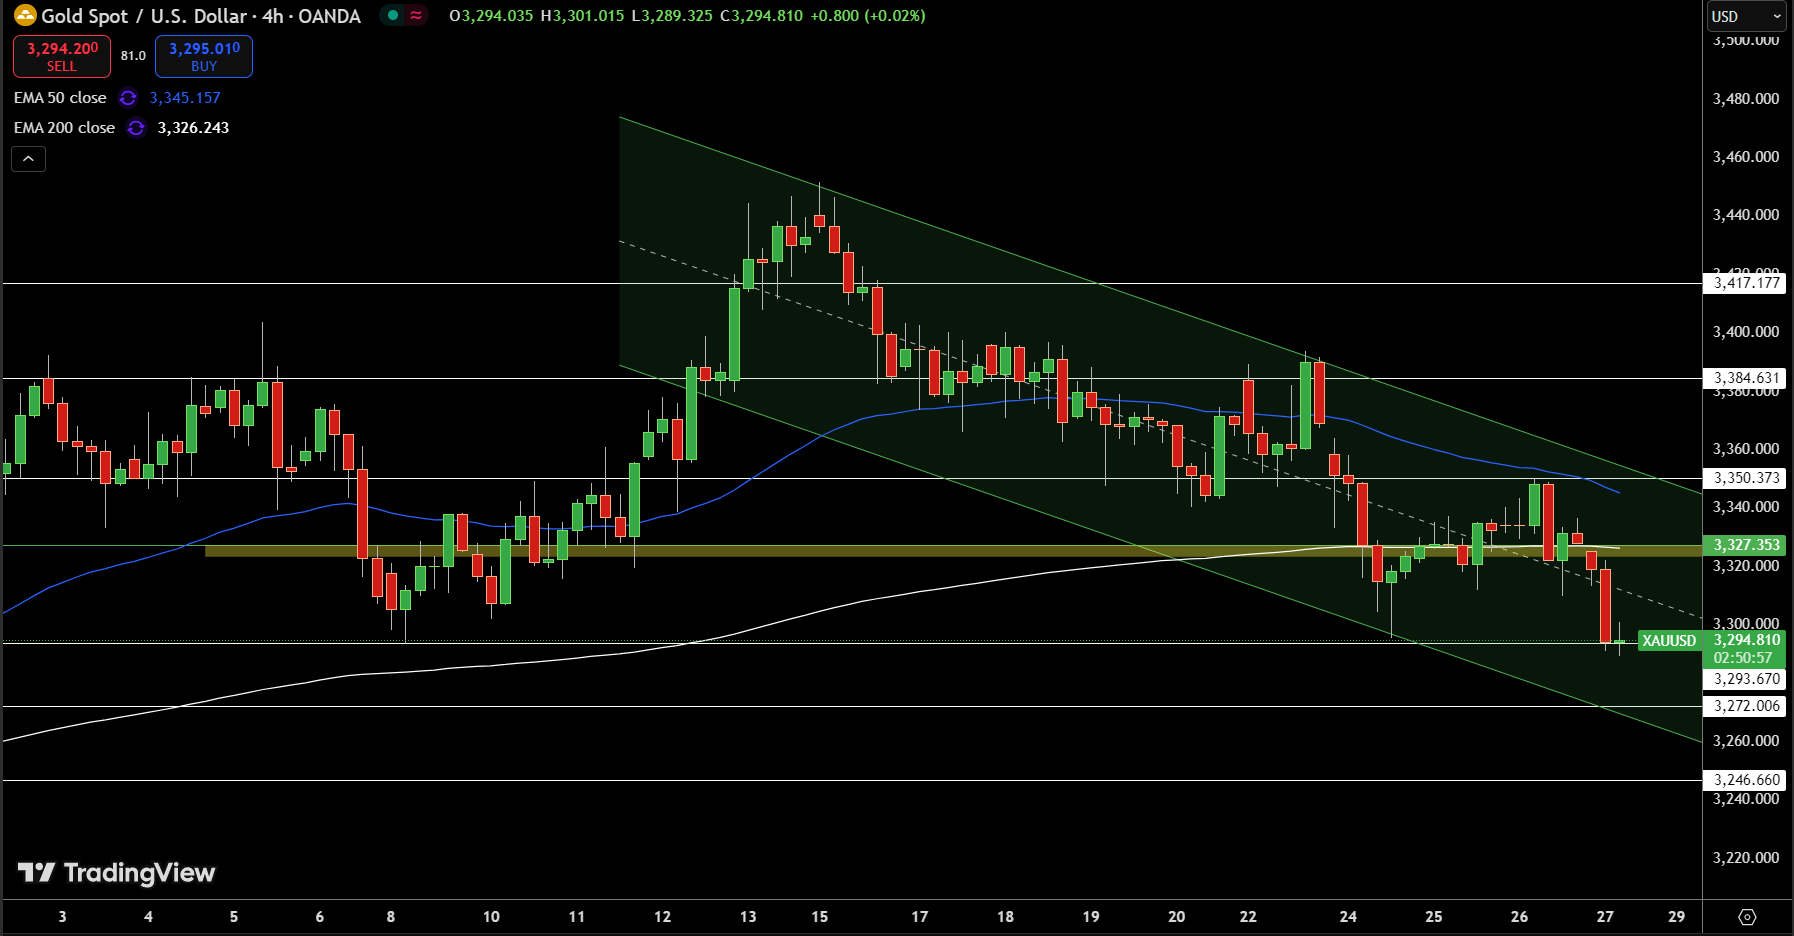Click the 3,293.670 price level label
The height and width of the screenshot is (936, 1794).
[x=1745, y=679]
